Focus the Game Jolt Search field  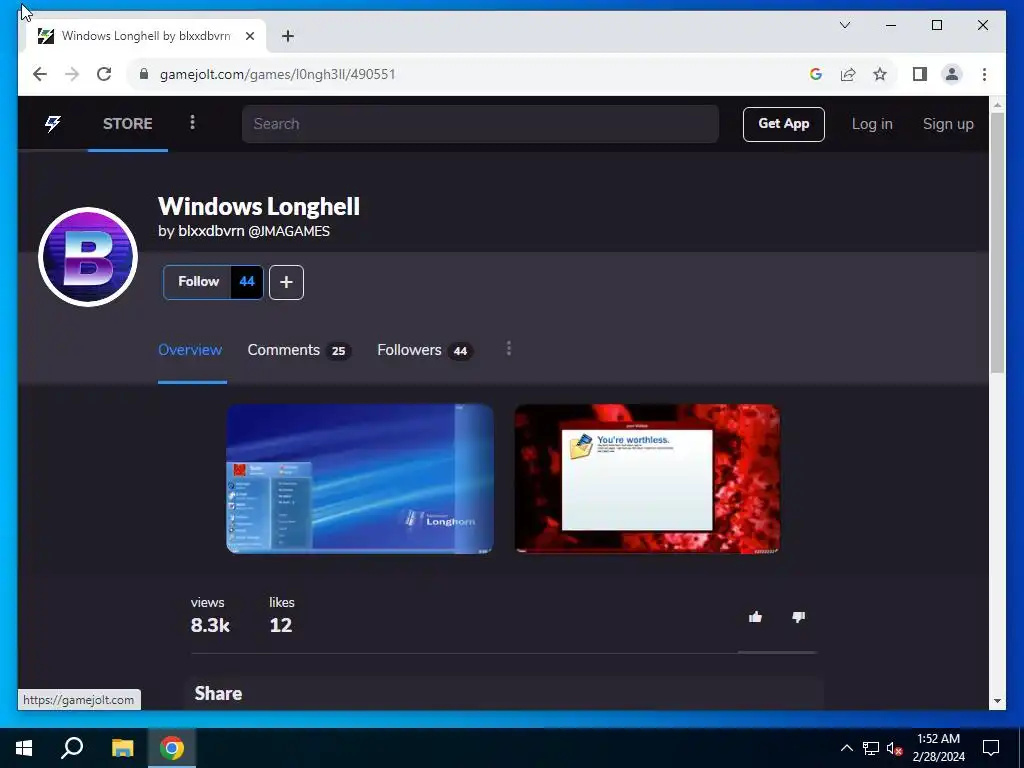pos(480,123)
